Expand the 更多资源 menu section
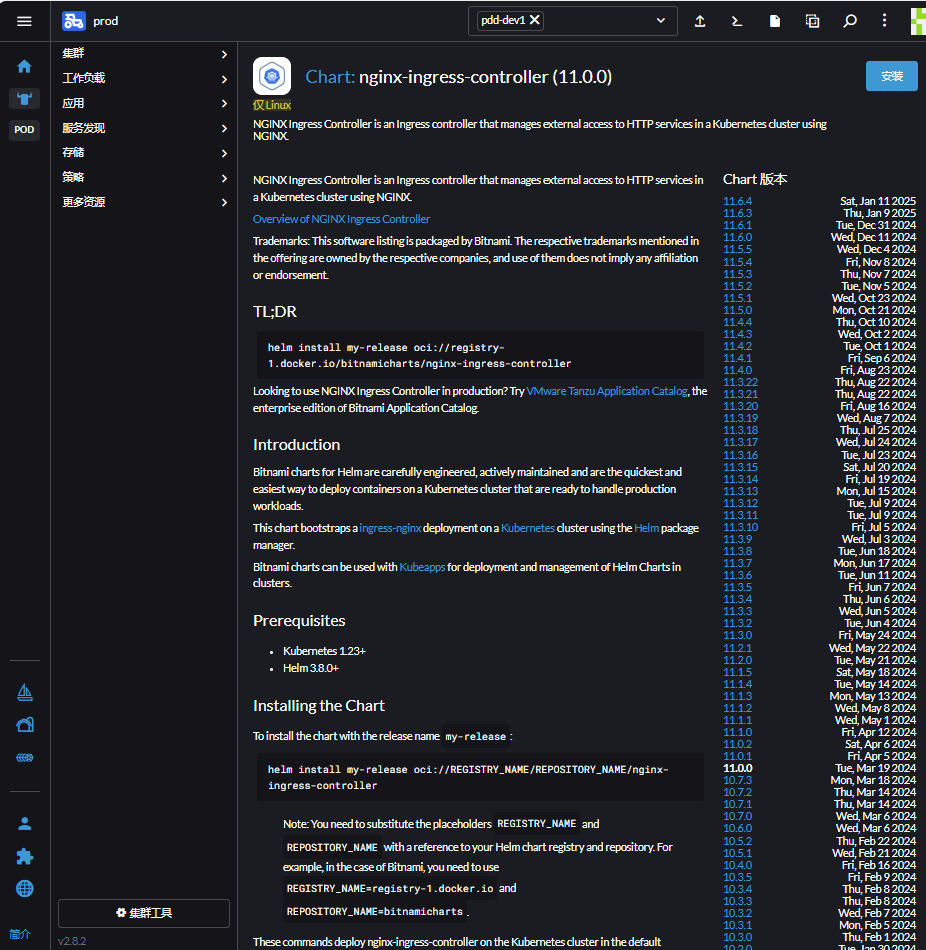Viewport: 926px width, 950px height. point(144,202)
